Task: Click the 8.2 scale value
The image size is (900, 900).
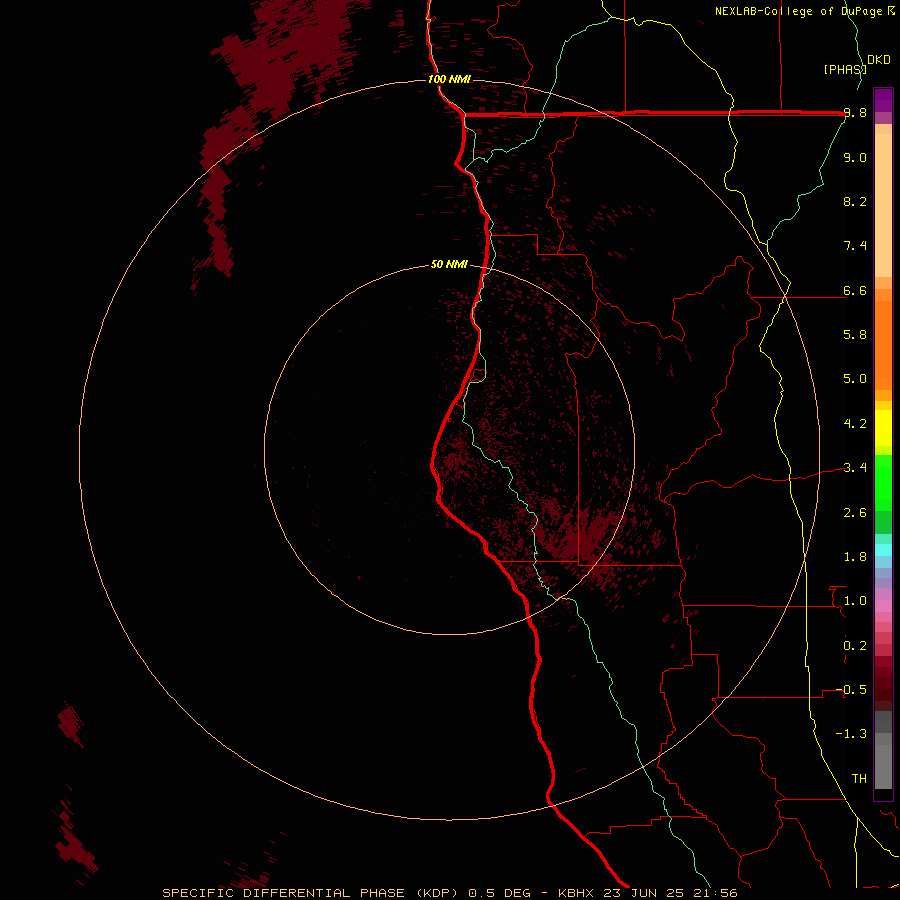Action: click(855, 201)
